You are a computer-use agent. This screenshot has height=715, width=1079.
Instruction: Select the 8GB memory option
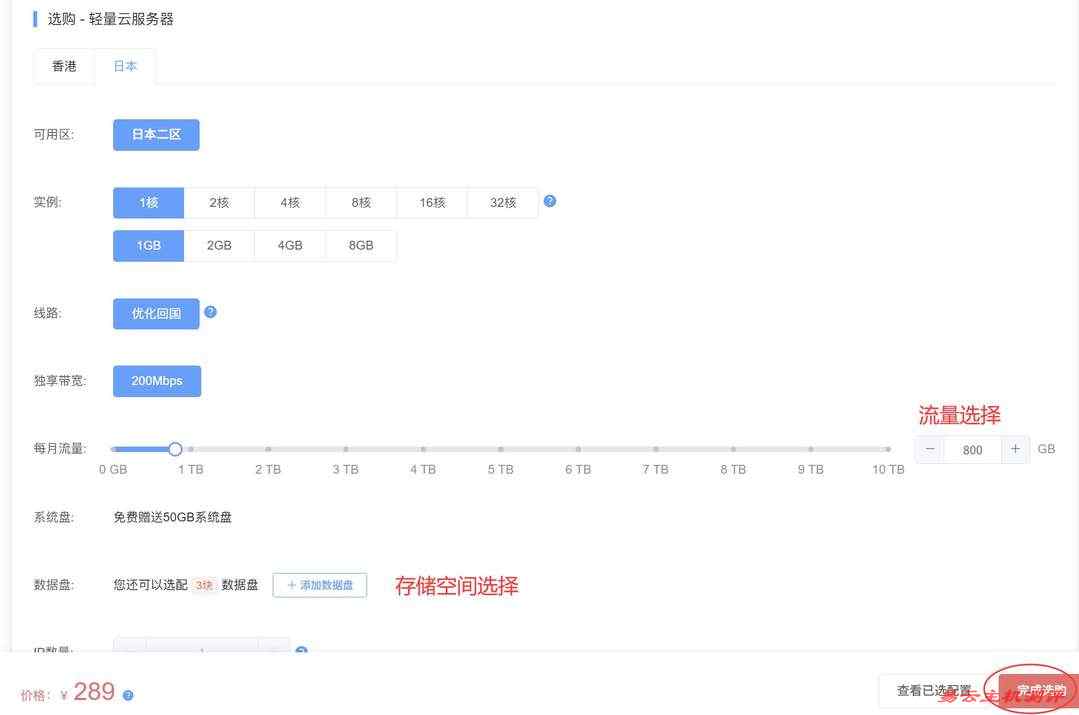(x=360, y=244)
